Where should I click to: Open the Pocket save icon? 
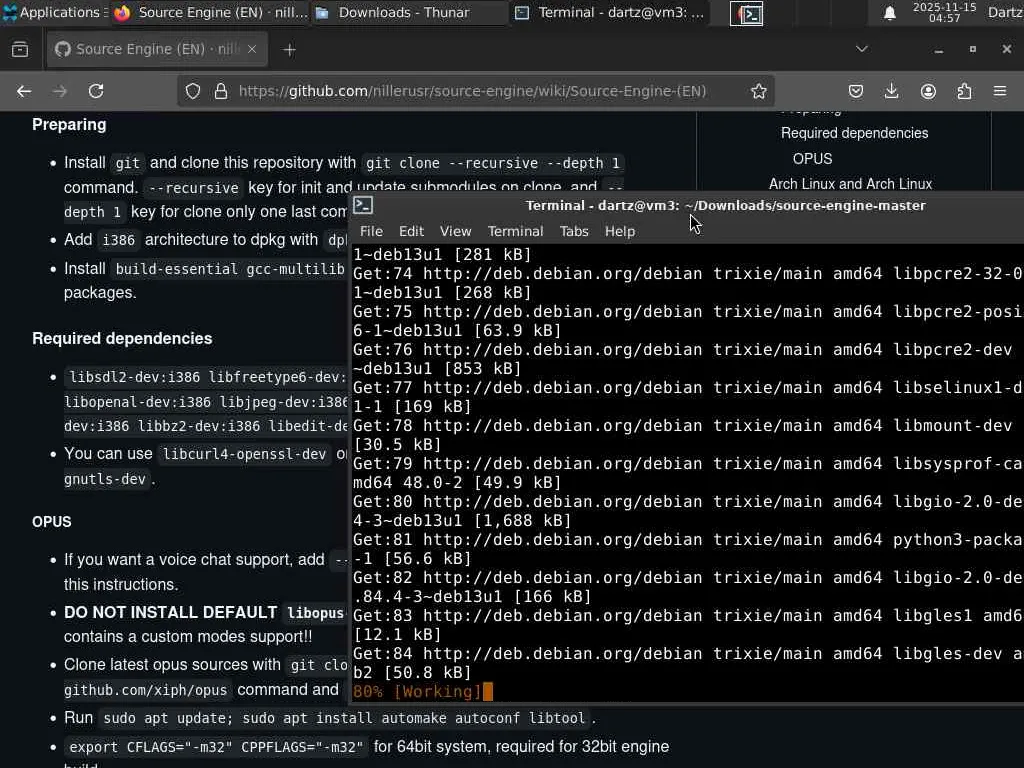click(x=856, y=91)
